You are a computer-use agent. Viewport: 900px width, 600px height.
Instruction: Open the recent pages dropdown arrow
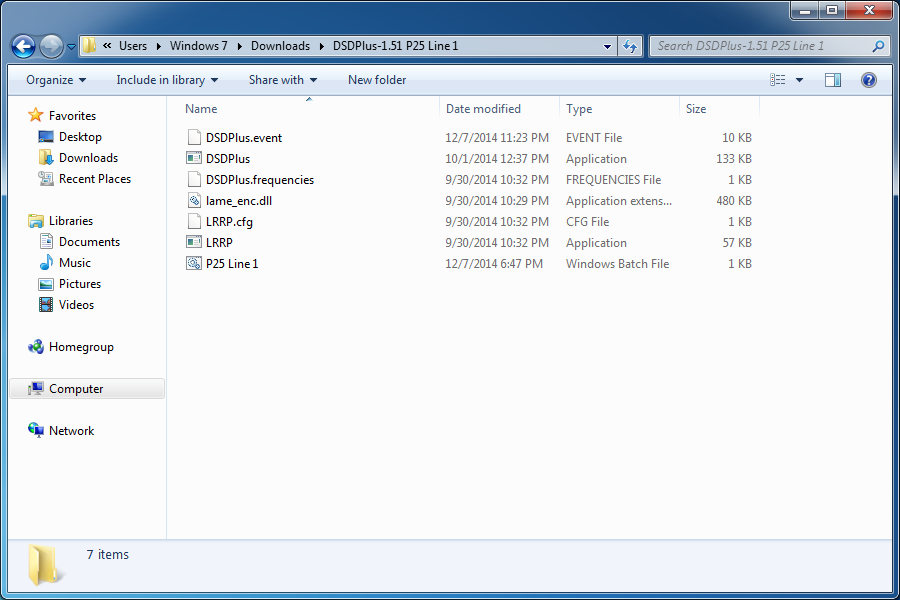(71, 47)
